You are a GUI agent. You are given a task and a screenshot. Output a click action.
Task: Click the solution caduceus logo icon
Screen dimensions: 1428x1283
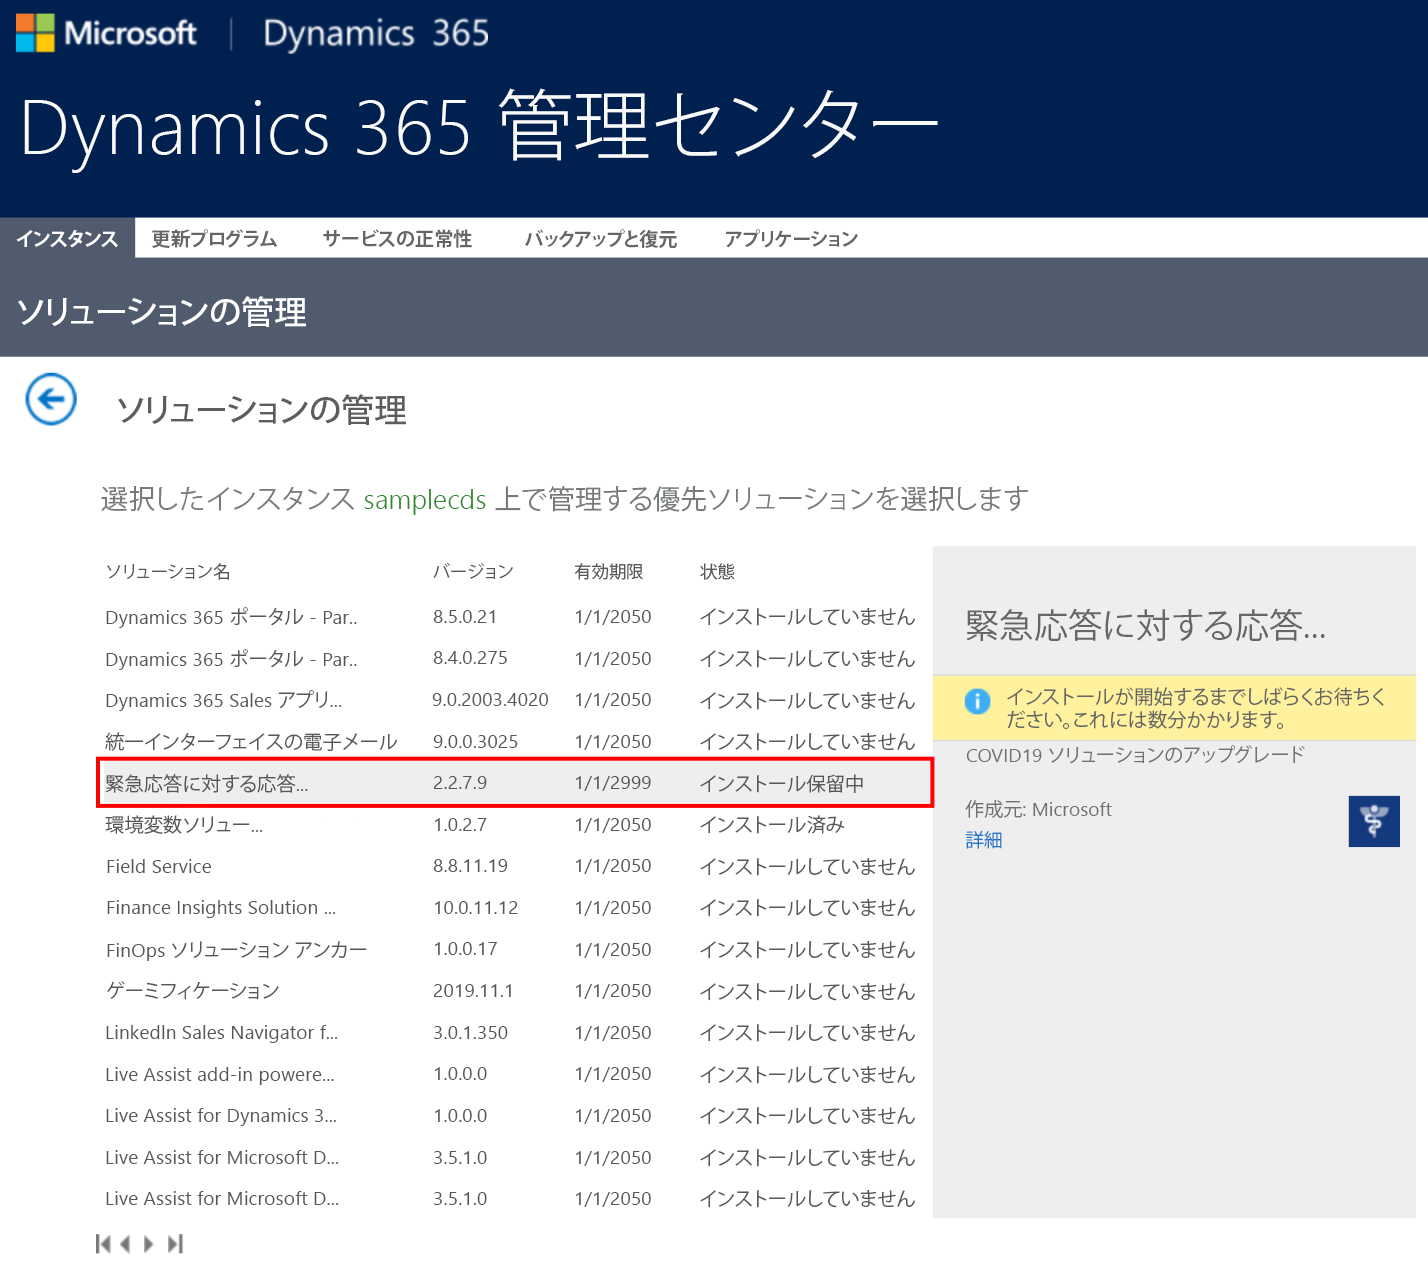tap(1374, 821)
